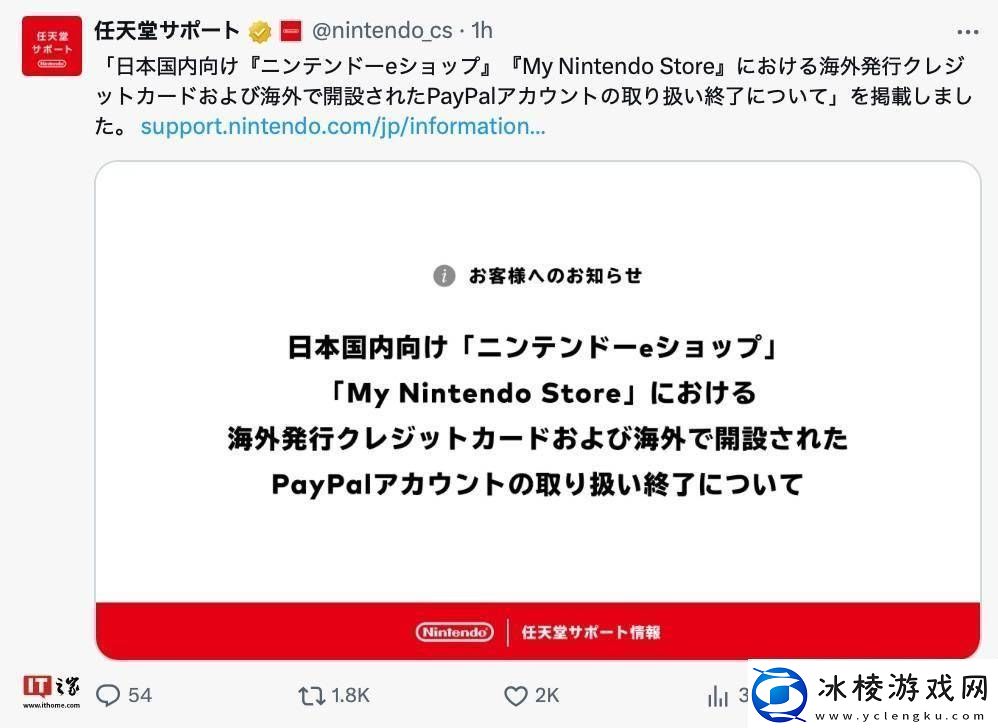998x728 pixels.
Task: Click the info circle icon above お客様へのお知らせ
Action: click(x=443, y=276)
